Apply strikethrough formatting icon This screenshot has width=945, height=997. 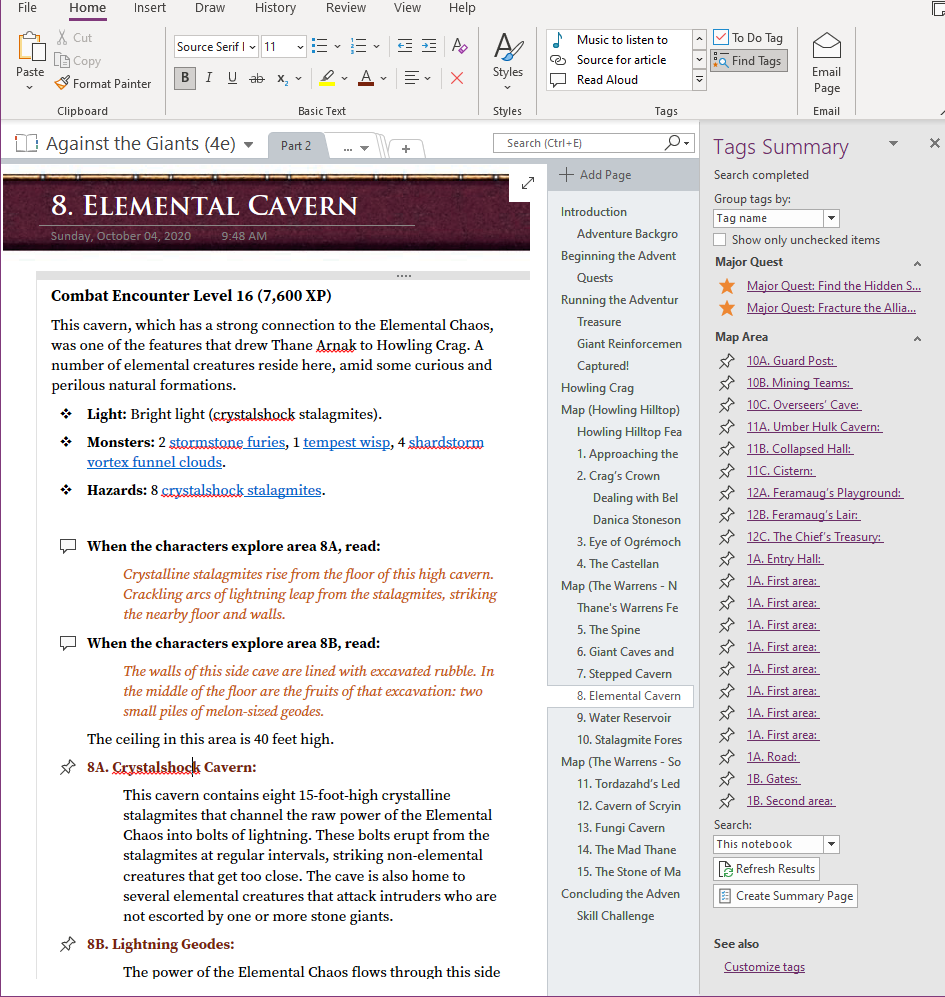click(x=257, y=78)
